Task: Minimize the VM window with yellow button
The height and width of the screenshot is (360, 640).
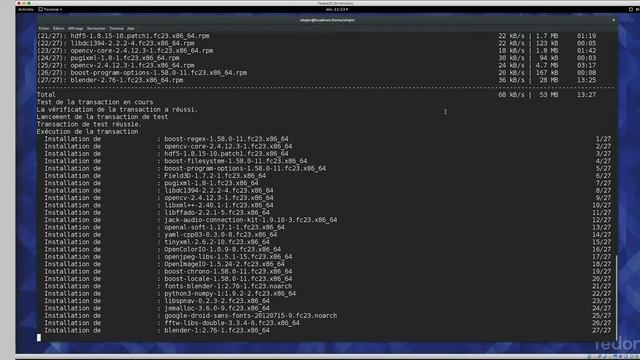Action: tap(24, 3)
